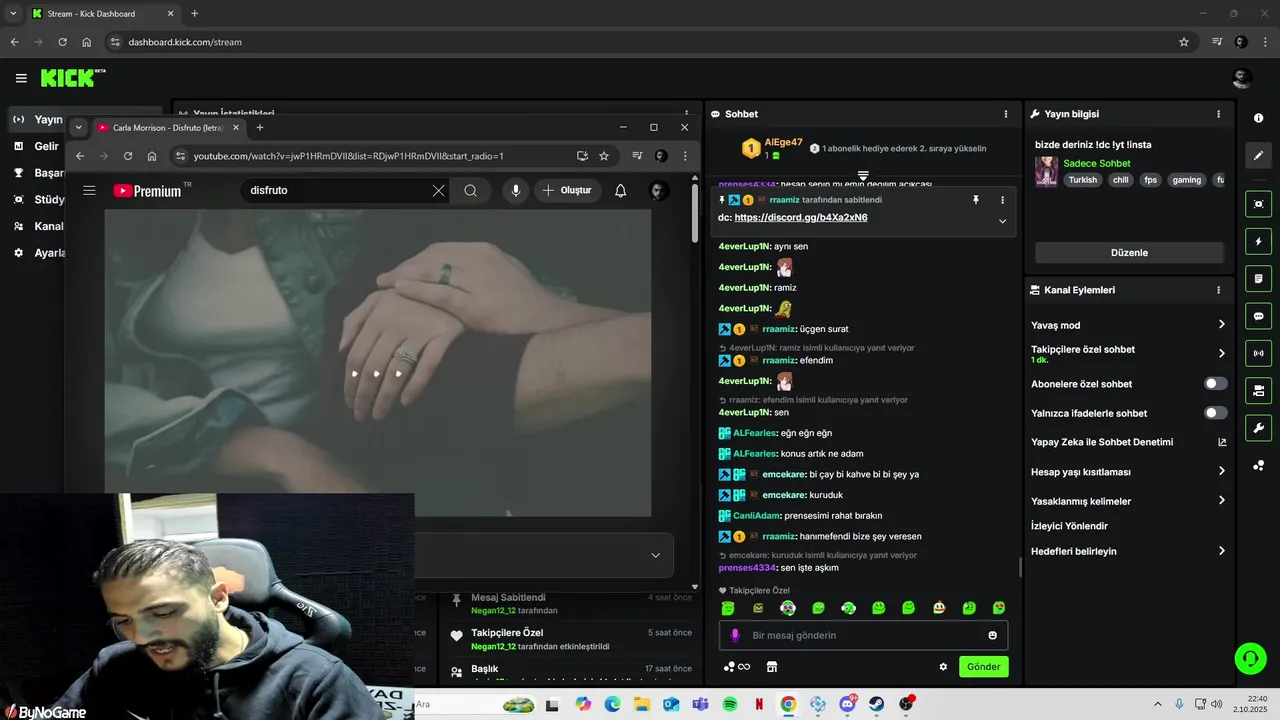Image resolution: width=1280 pixels, height=720 pixels.
Task: Expand the collapsed section chevron under YouTube video
Action: pyautogui.click(x=655, y=555)
